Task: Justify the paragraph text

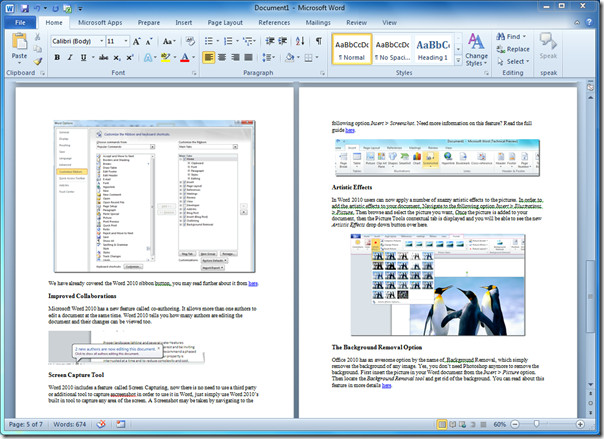Action: [x=248, y=57]
